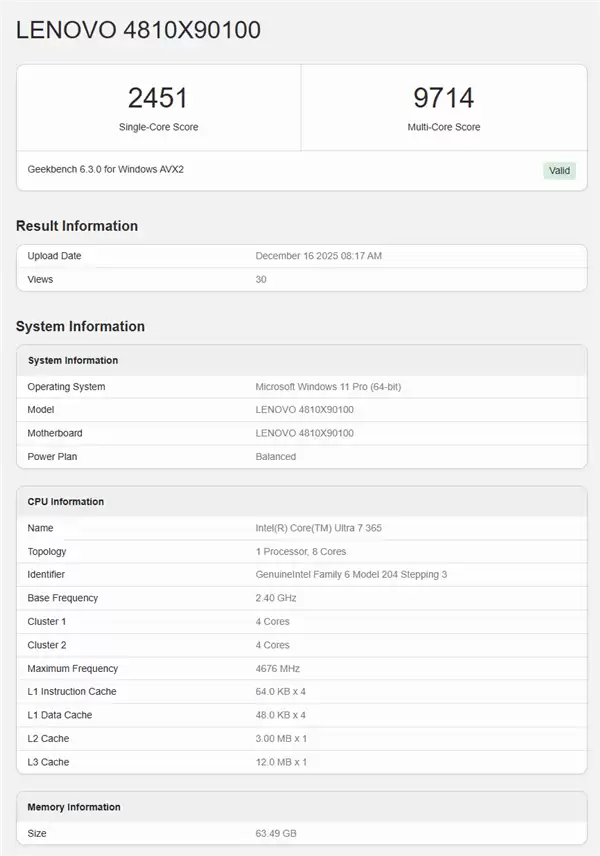This screenshot has width=600, height=856.
Task: Click the Topology value 1 Processor, 8 Cores
Action: click(300, 551)
